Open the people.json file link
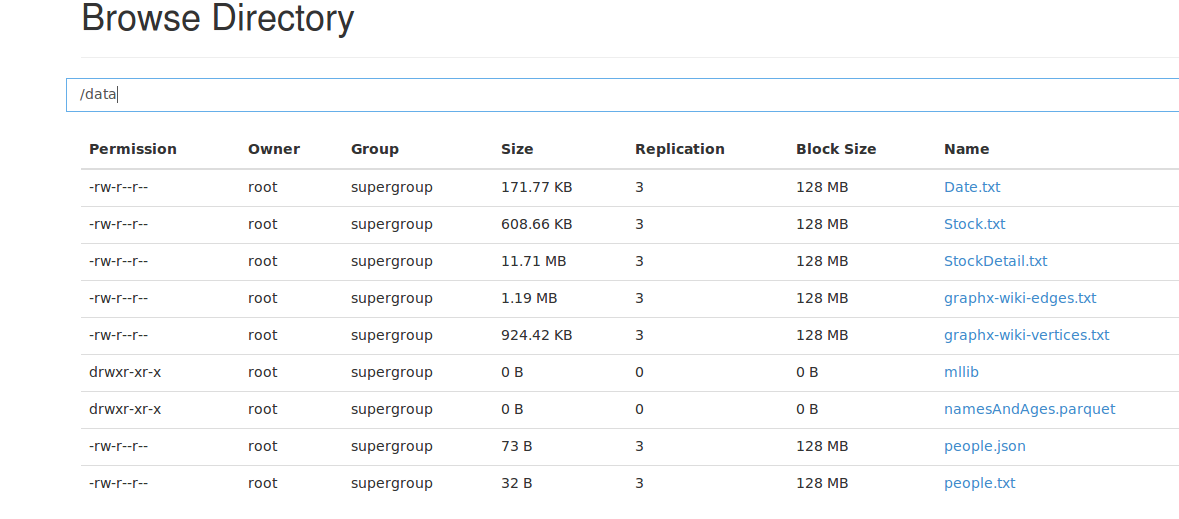1179x519 pixels. 985,446
